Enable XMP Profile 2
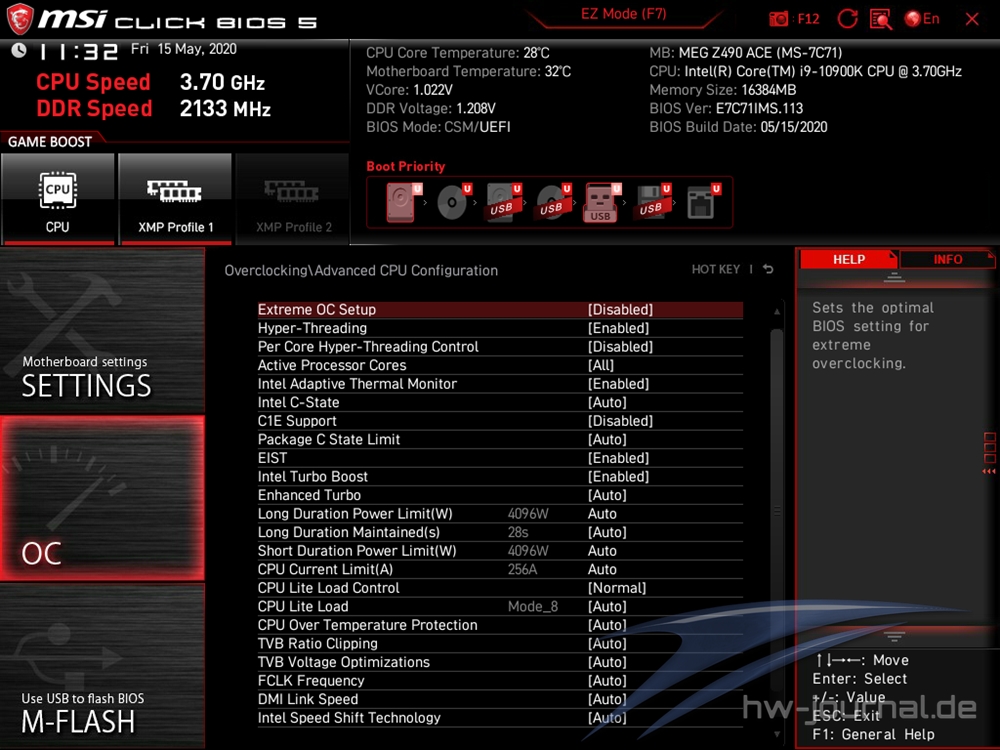This screenshot has width=1000, height=750. pyautogui.click(x=293, y=199)
